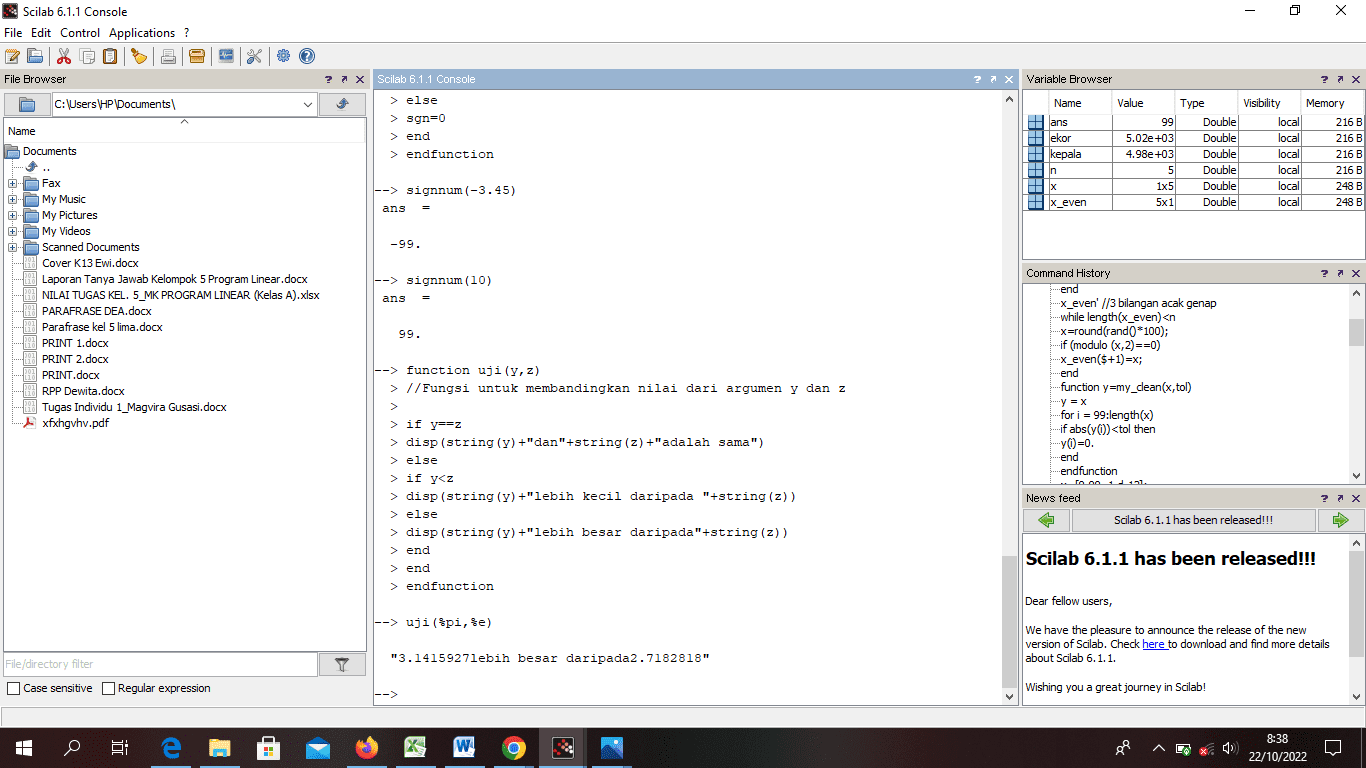The height and width of the screenshot is (768, 1366).
Task: Sort variables by Name column header
Action: pyautogui.click(x=1080, y=103)
